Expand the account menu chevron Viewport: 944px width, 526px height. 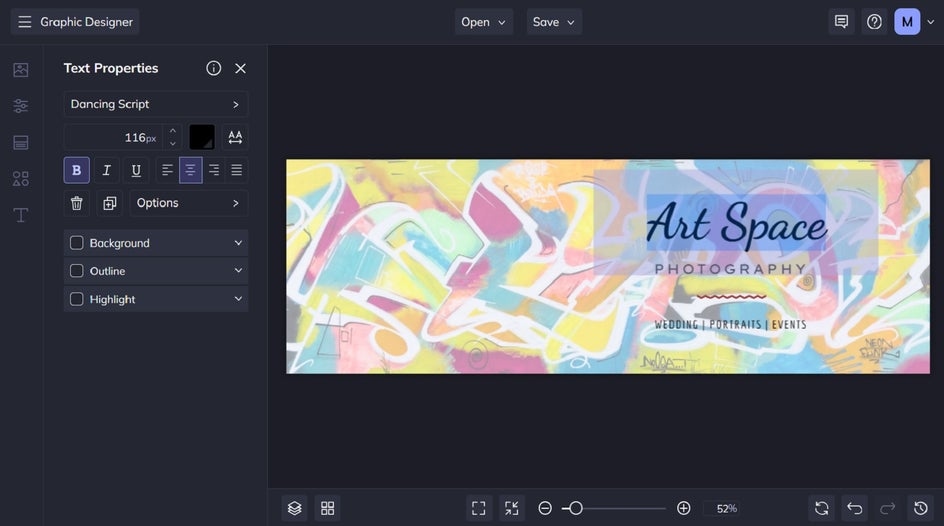tap(931, 22)
